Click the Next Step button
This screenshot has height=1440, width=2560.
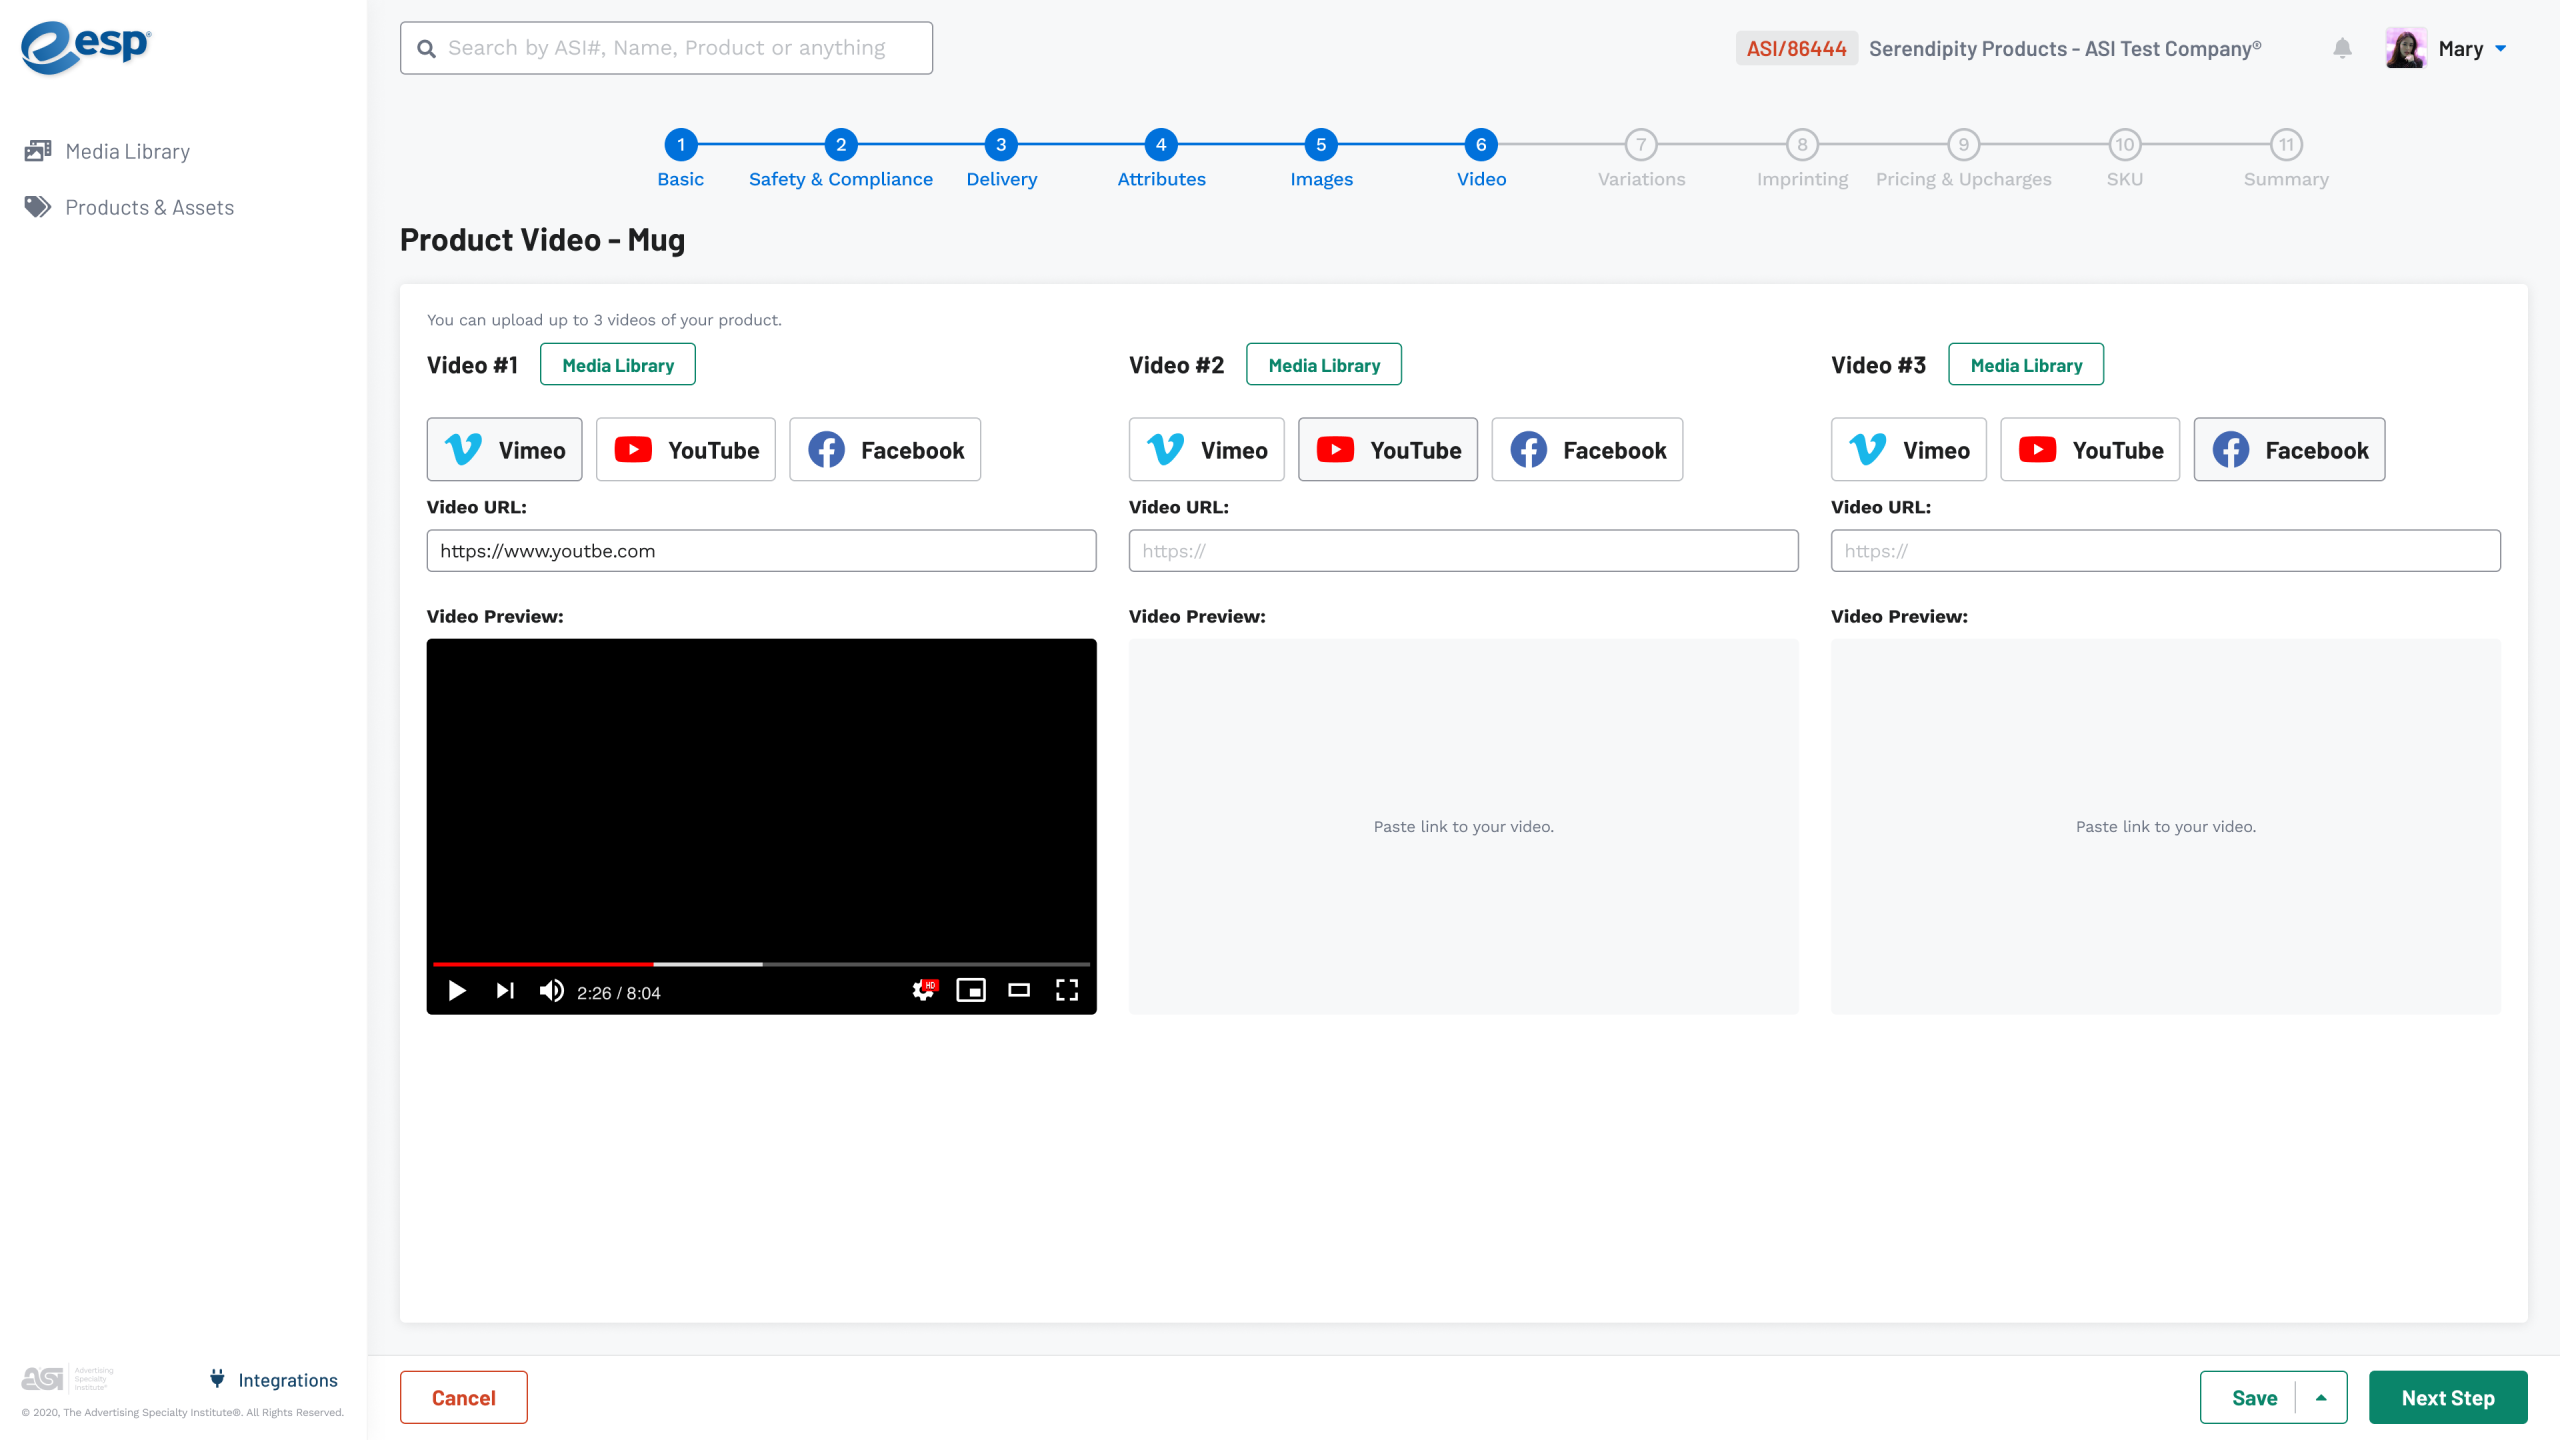pos(2447,1398)
